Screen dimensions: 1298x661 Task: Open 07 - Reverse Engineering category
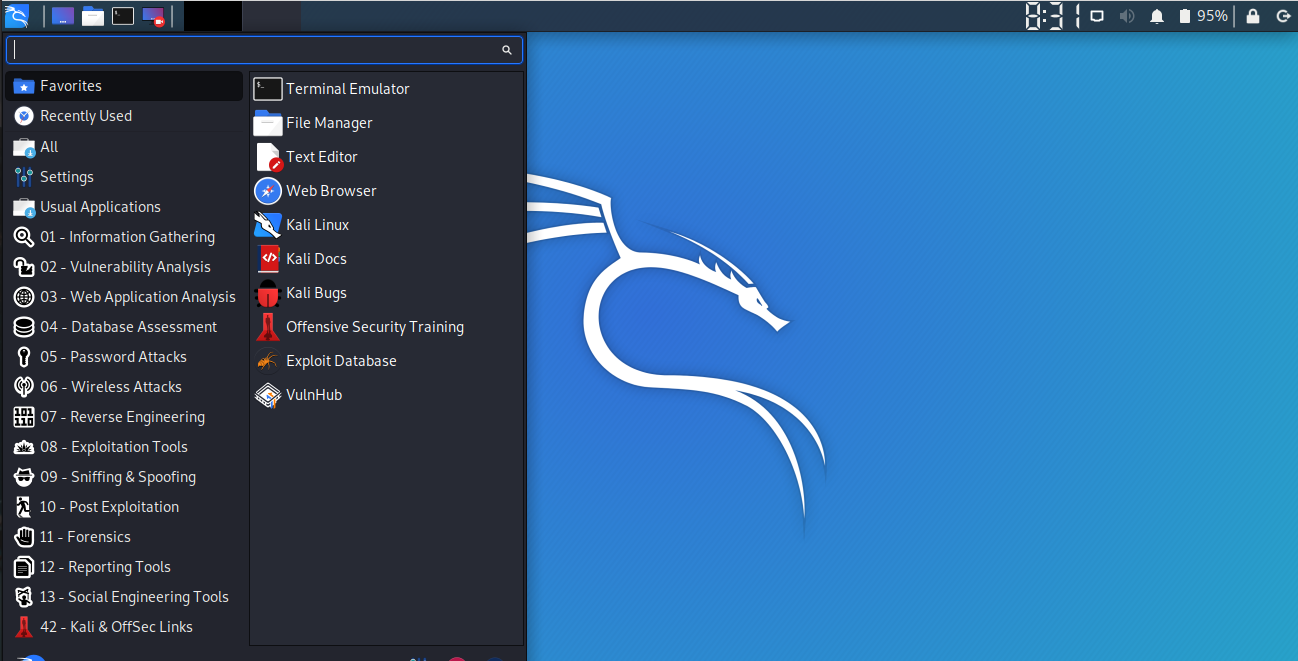coord(125,417)
